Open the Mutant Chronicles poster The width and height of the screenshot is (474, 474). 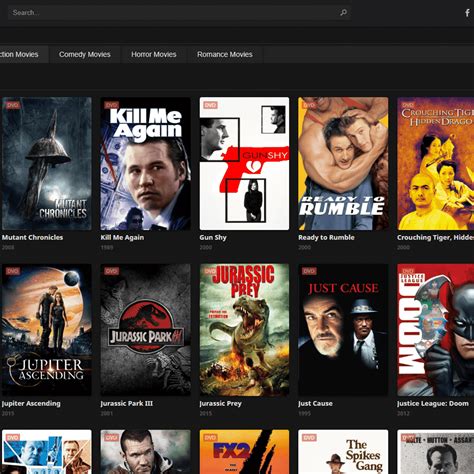coord(47,163)
